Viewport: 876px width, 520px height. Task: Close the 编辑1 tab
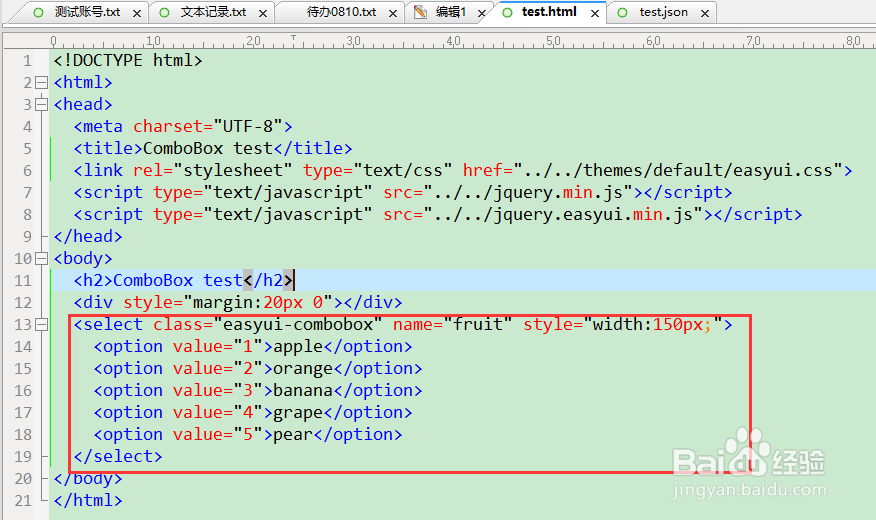(x=482, y=13)
